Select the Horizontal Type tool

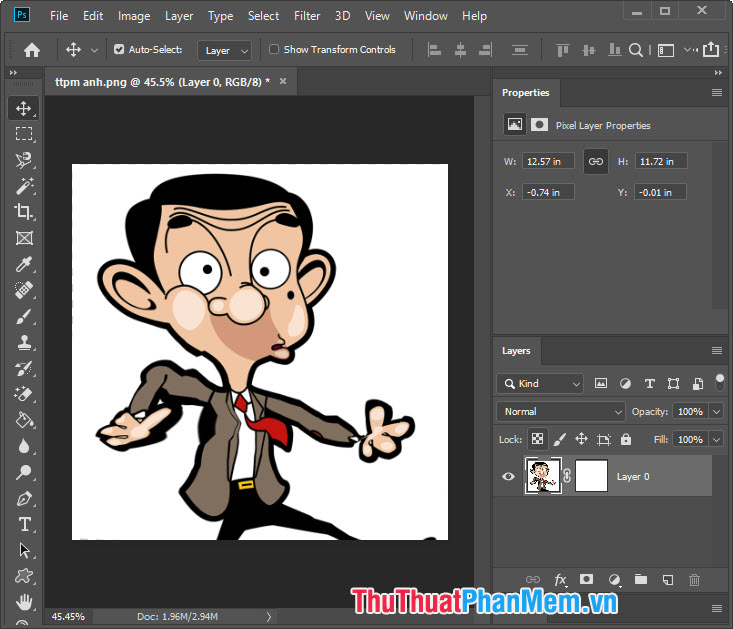tap(23, 524)
